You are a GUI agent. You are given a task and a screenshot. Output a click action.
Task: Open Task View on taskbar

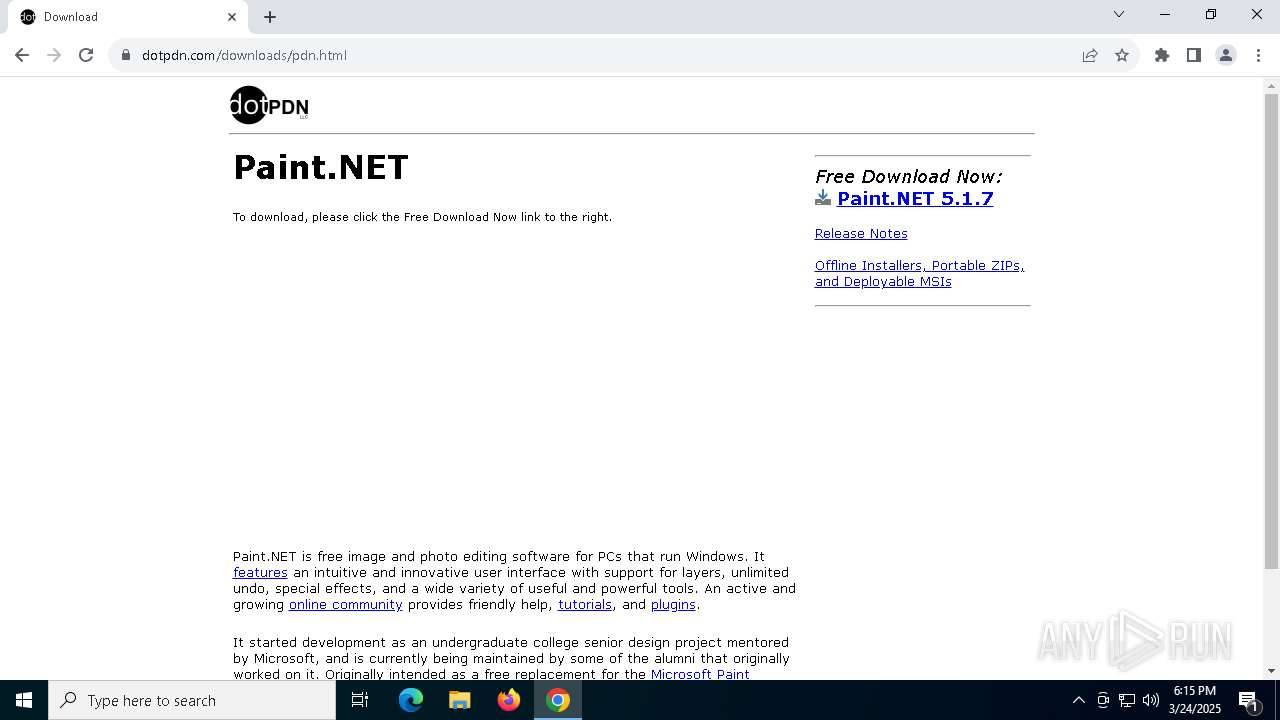(x=360, y=700)
